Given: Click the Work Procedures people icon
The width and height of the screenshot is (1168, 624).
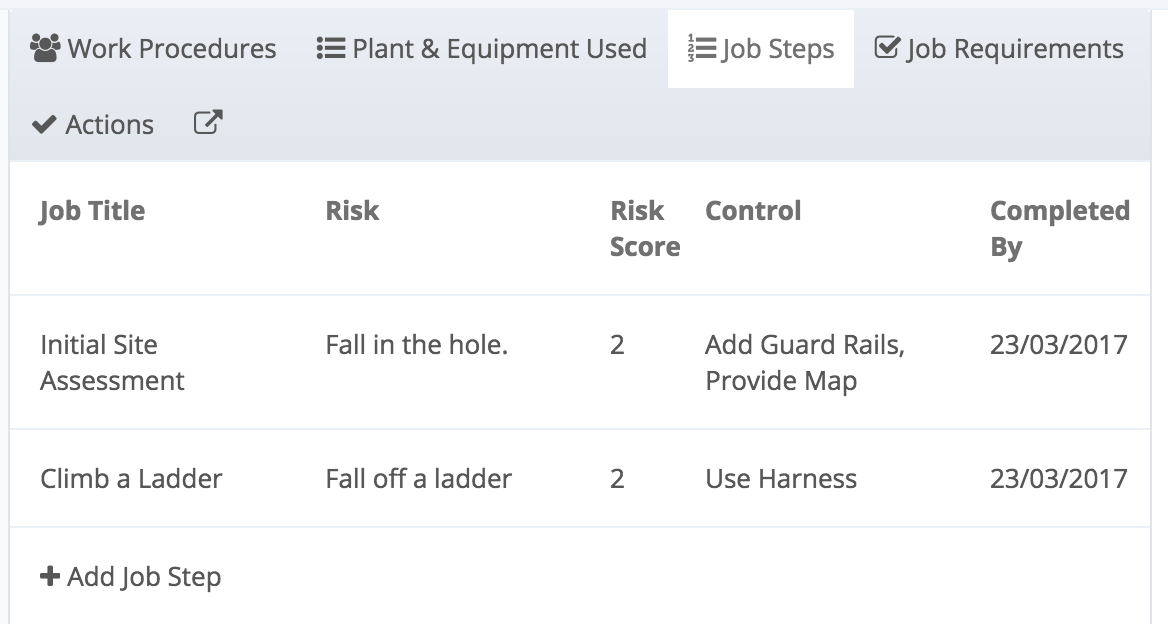Looking at the screenshot, I should pos(45,48).
